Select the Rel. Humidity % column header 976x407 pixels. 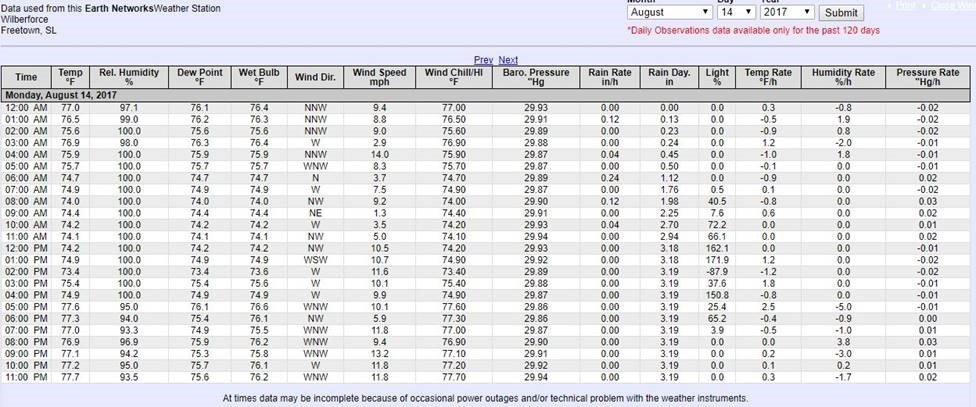(129, 77)
